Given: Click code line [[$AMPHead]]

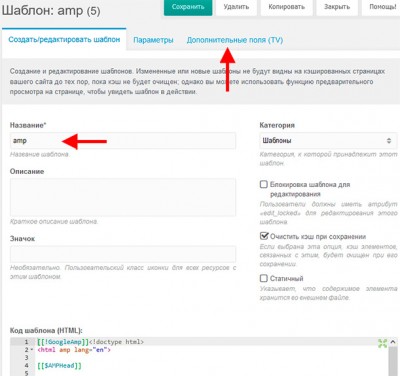Looking at the screenshot, I should click(x=59, y=366).
